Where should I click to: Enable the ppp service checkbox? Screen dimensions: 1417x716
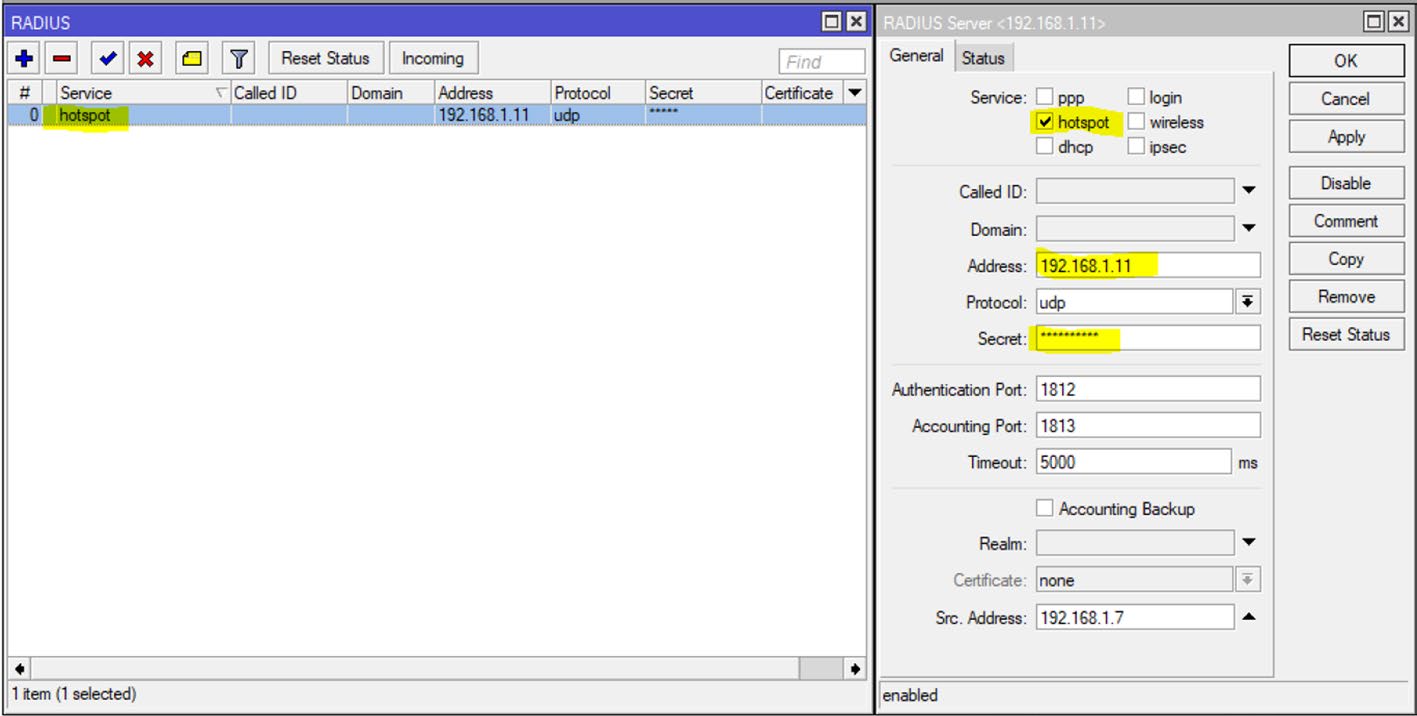point(1045,97)
